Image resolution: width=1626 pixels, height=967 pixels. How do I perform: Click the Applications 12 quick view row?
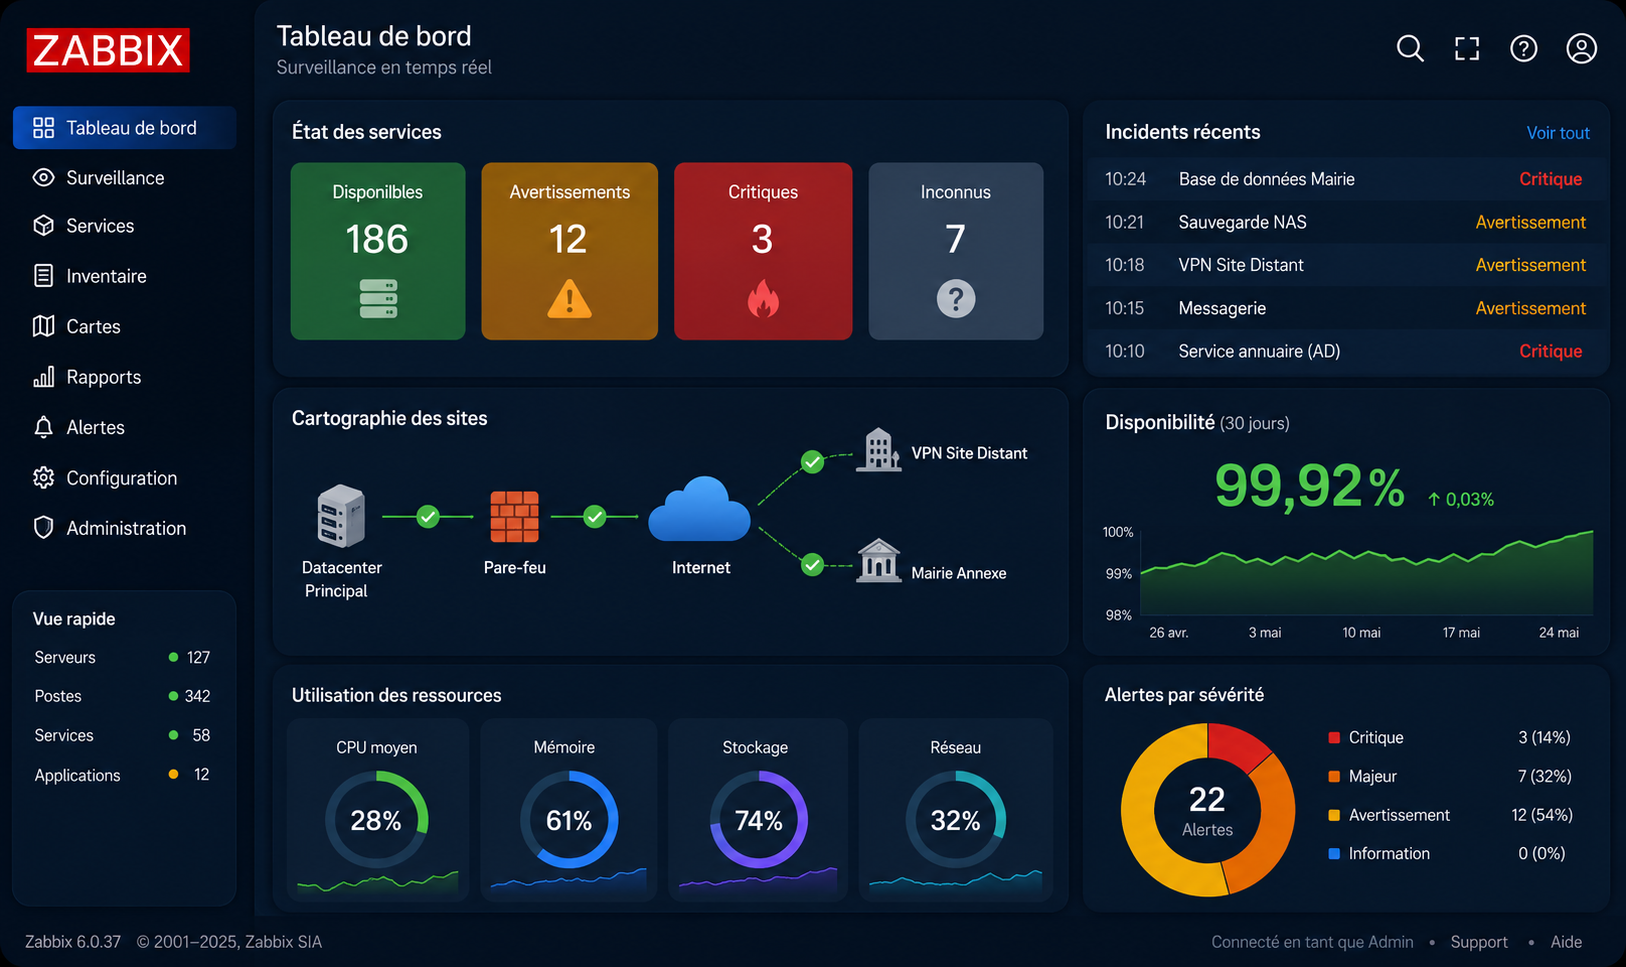point(123,775)
